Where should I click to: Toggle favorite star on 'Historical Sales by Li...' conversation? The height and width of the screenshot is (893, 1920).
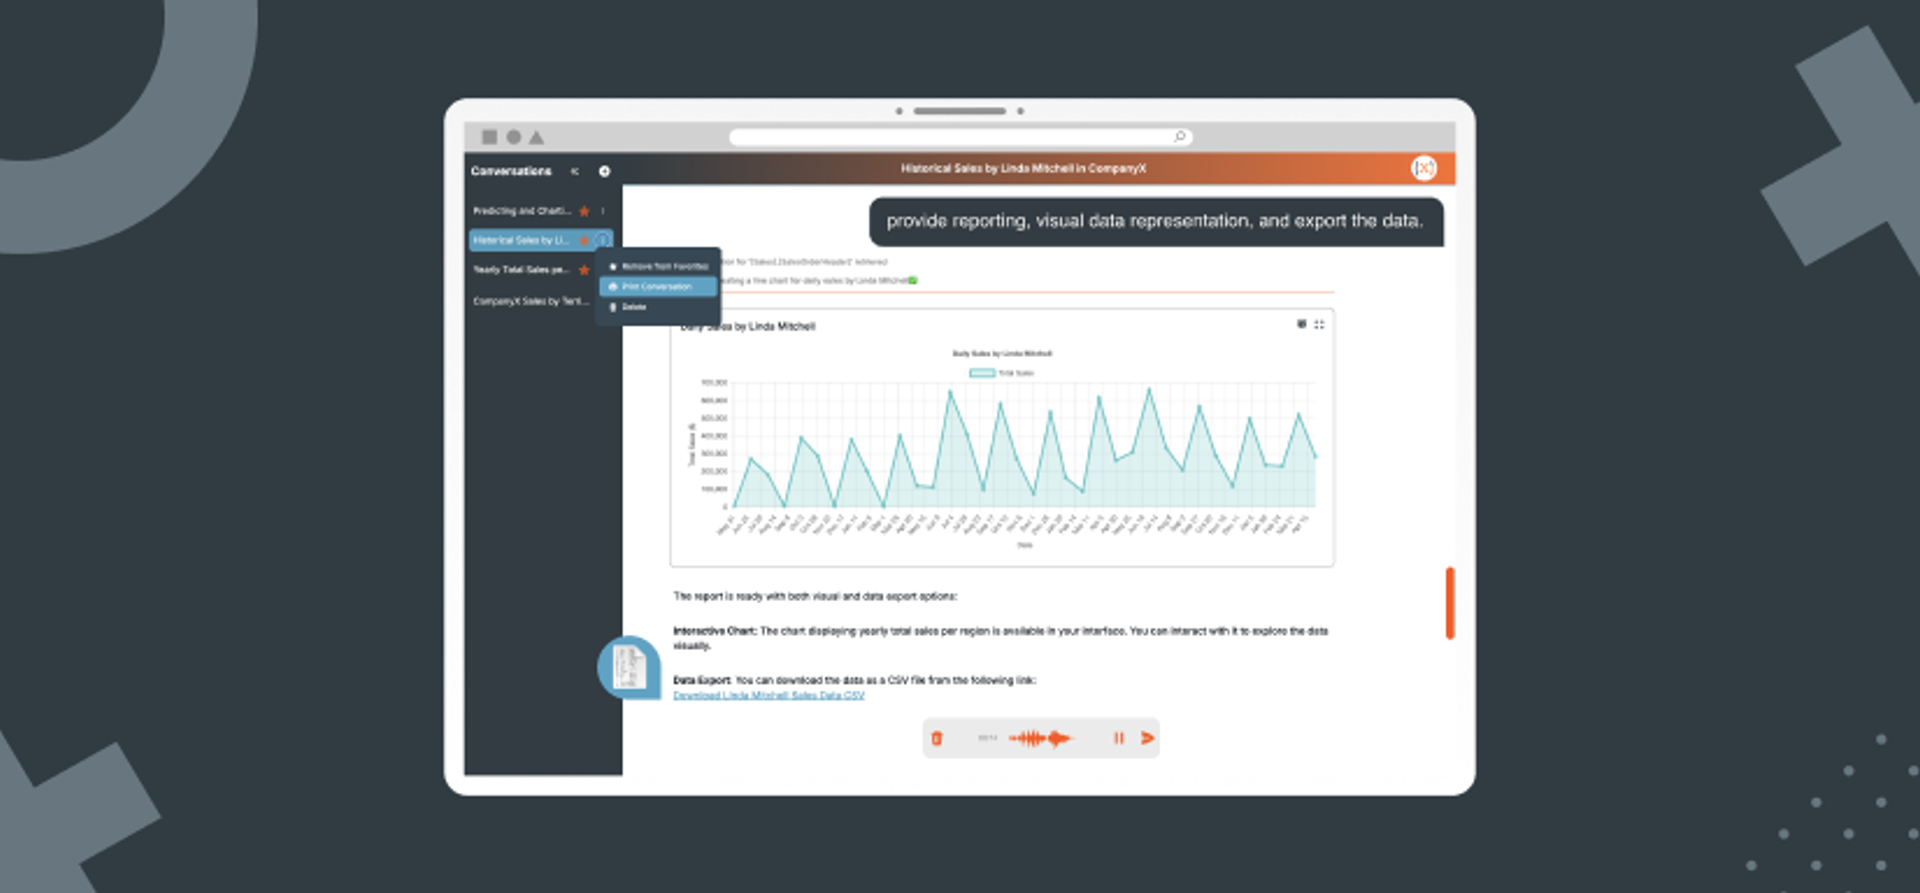click(584, 240)
